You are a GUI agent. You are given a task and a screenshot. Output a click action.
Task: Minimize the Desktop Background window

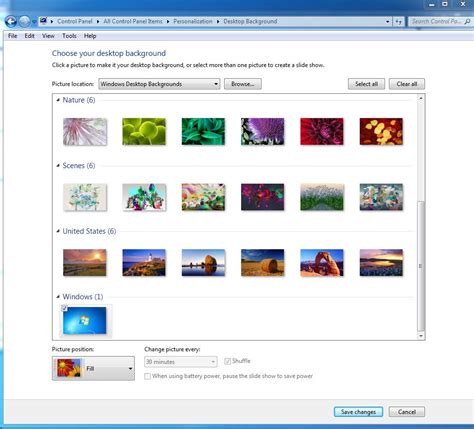pos(432,4)
